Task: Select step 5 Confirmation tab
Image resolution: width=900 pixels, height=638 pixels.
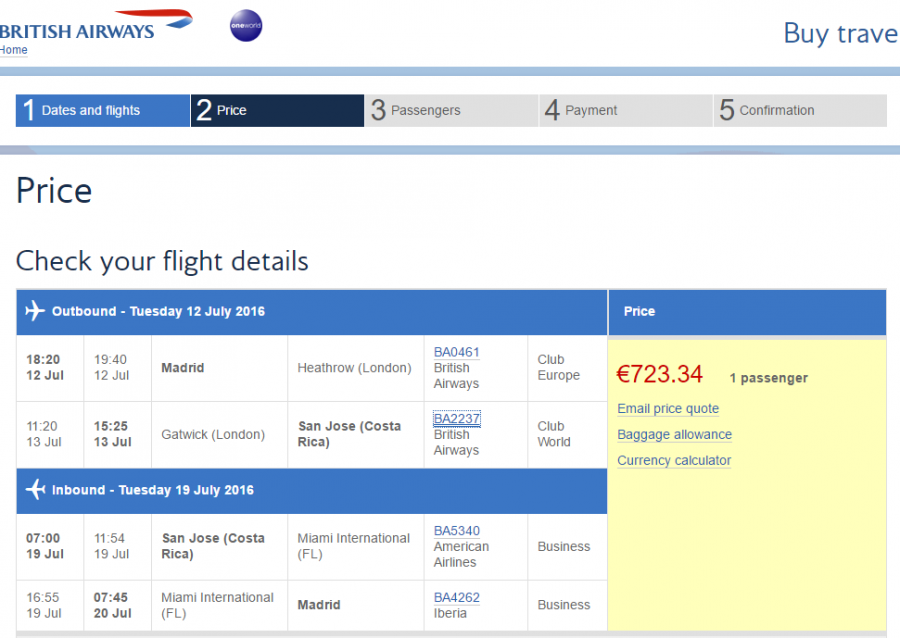Action: [799, 111]
